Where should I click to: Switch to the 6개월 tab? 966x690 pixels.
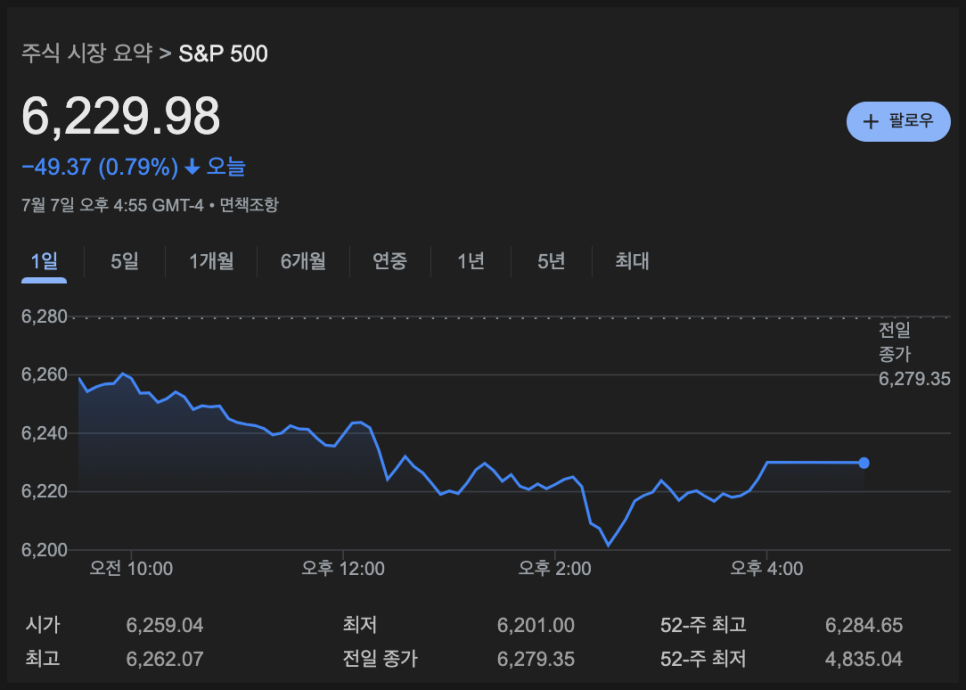click(x=303, y=261)
